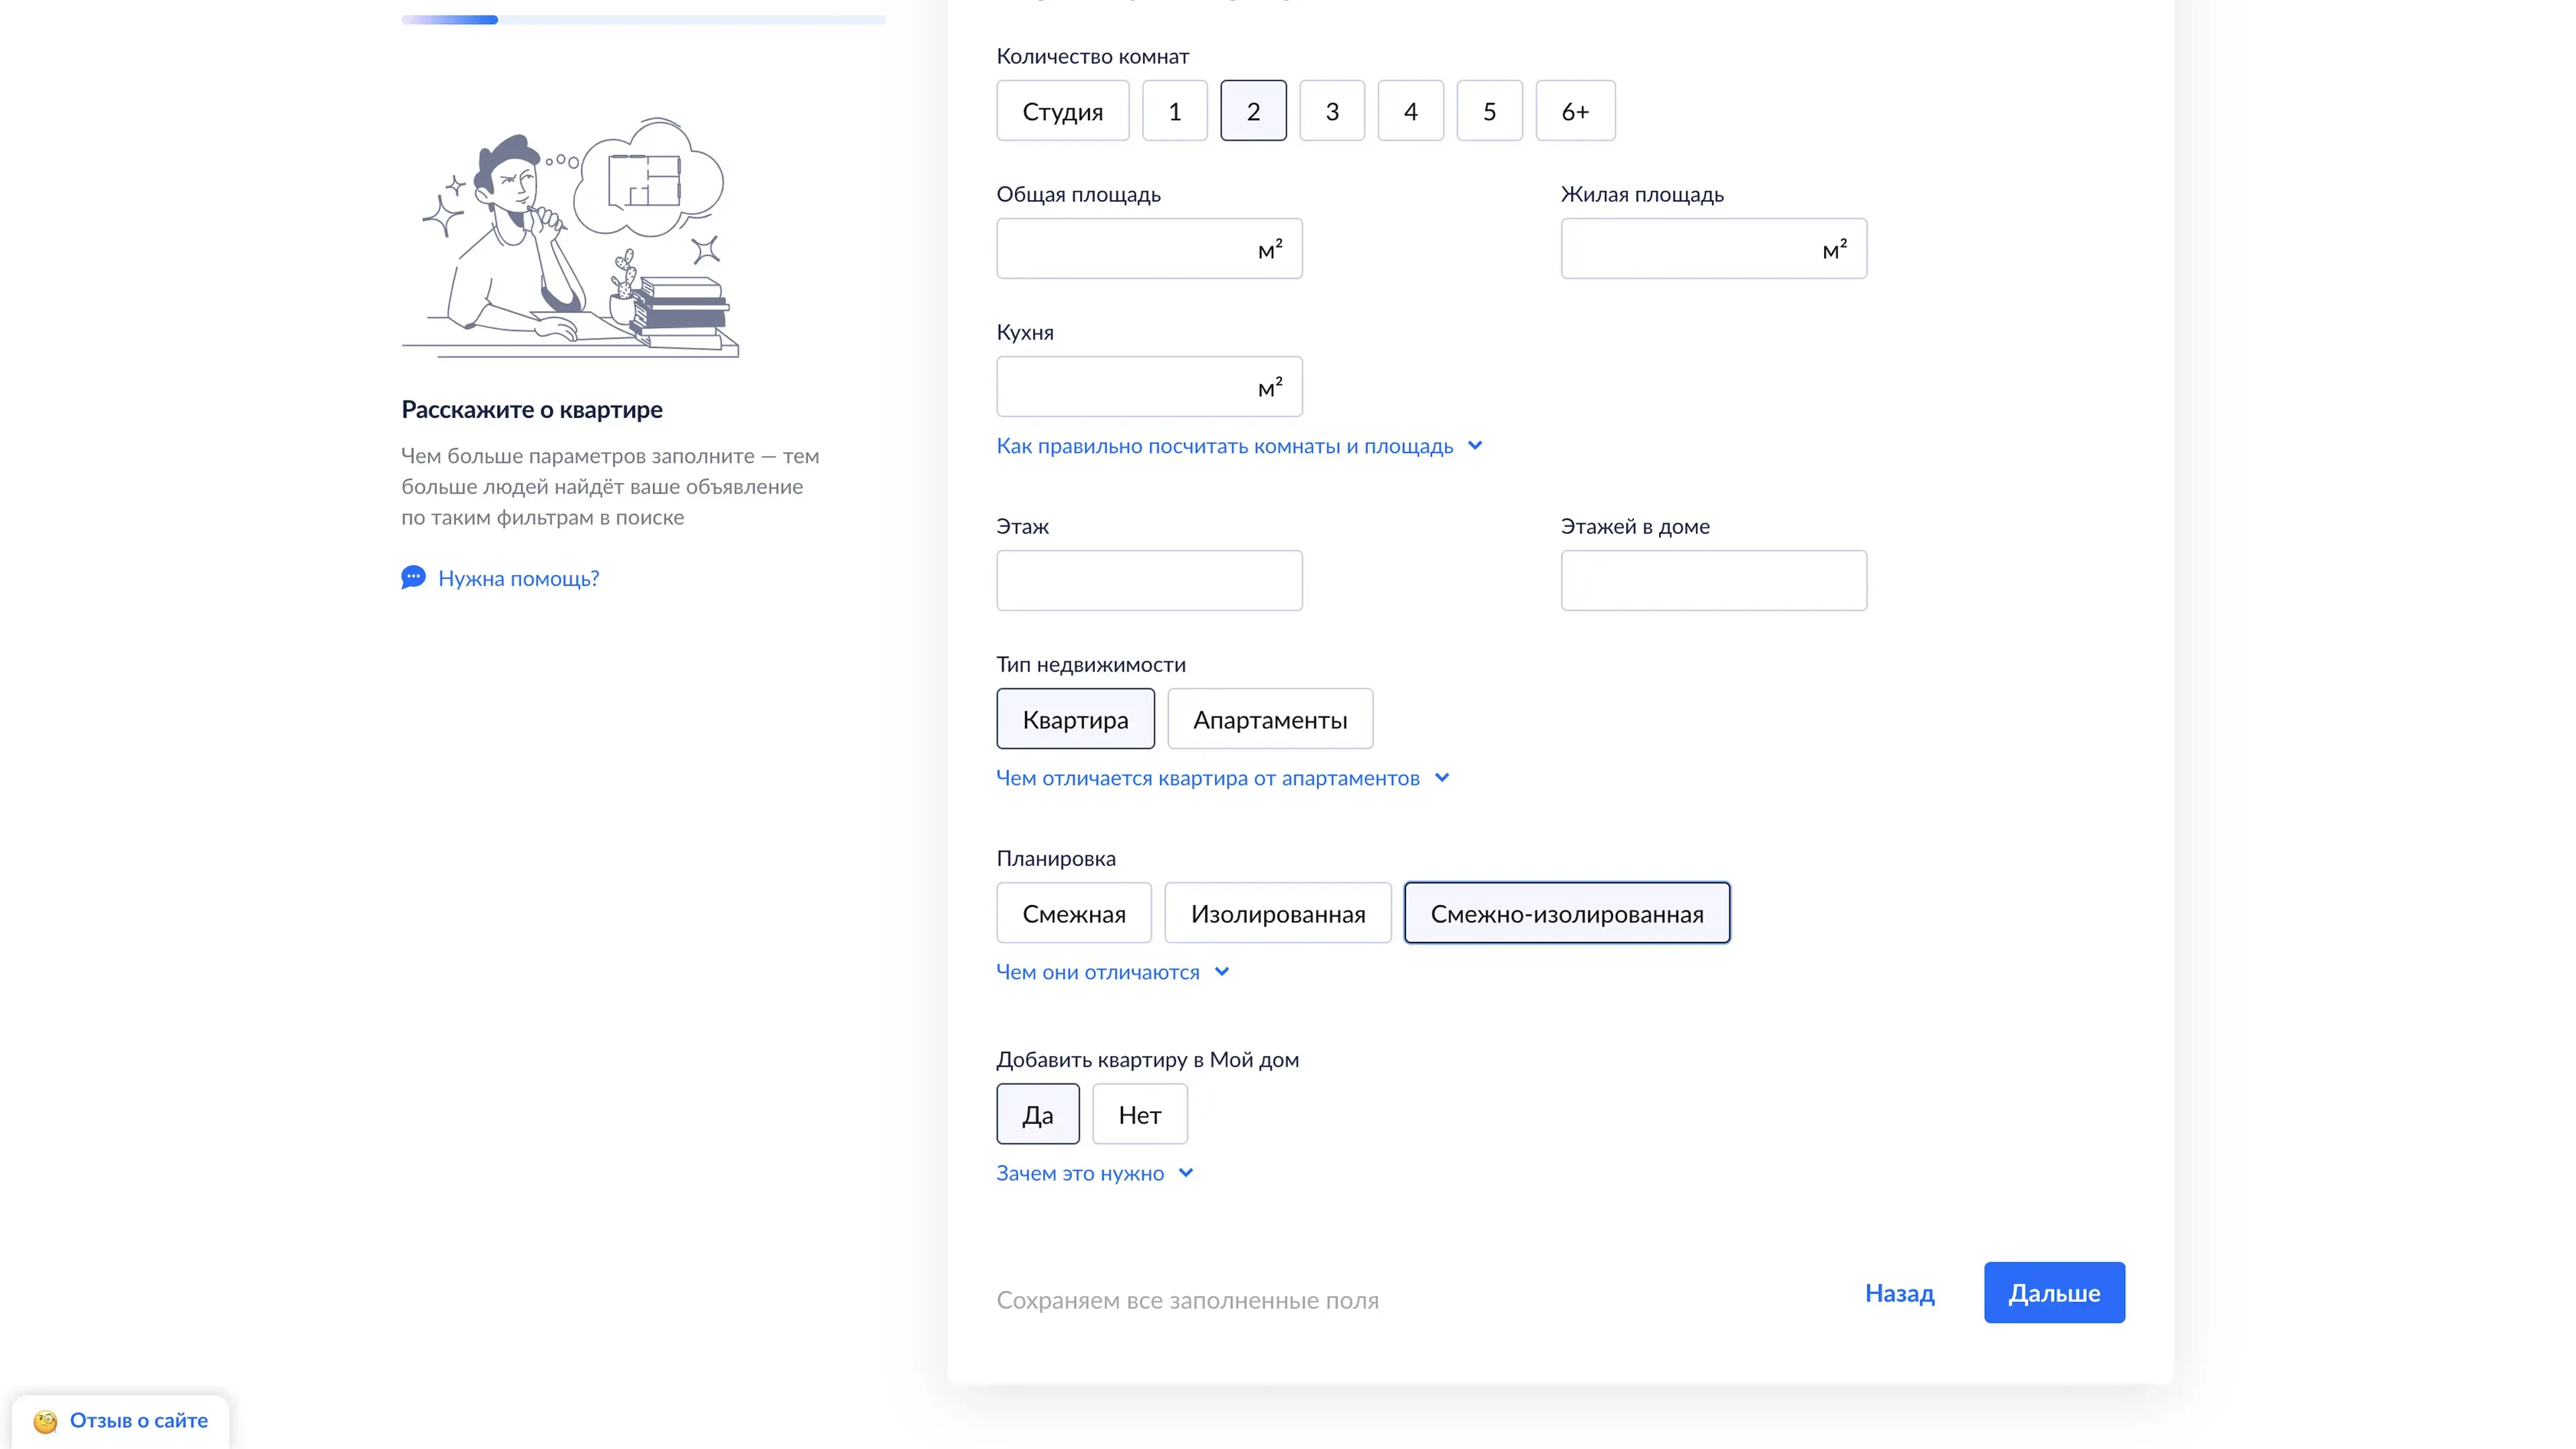Go back with Назад link
Image resolution: width=2576 pixels, height=1449 pixels.
(x=1898, y=1292)
